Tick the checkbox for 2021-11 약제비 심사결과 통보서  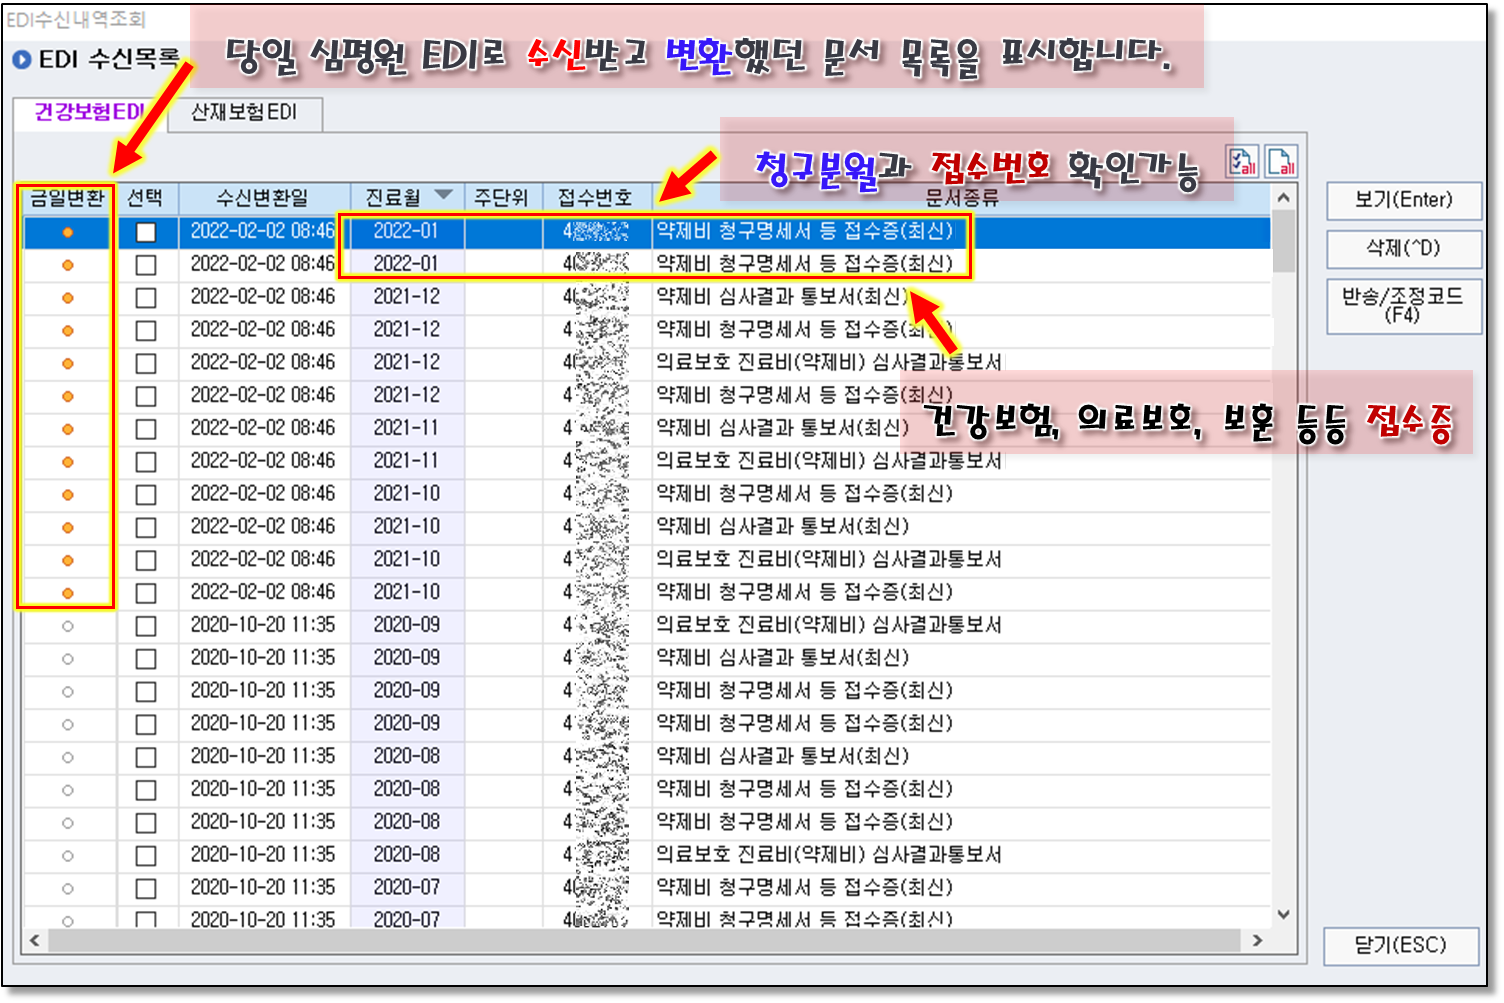click(146, 429)
